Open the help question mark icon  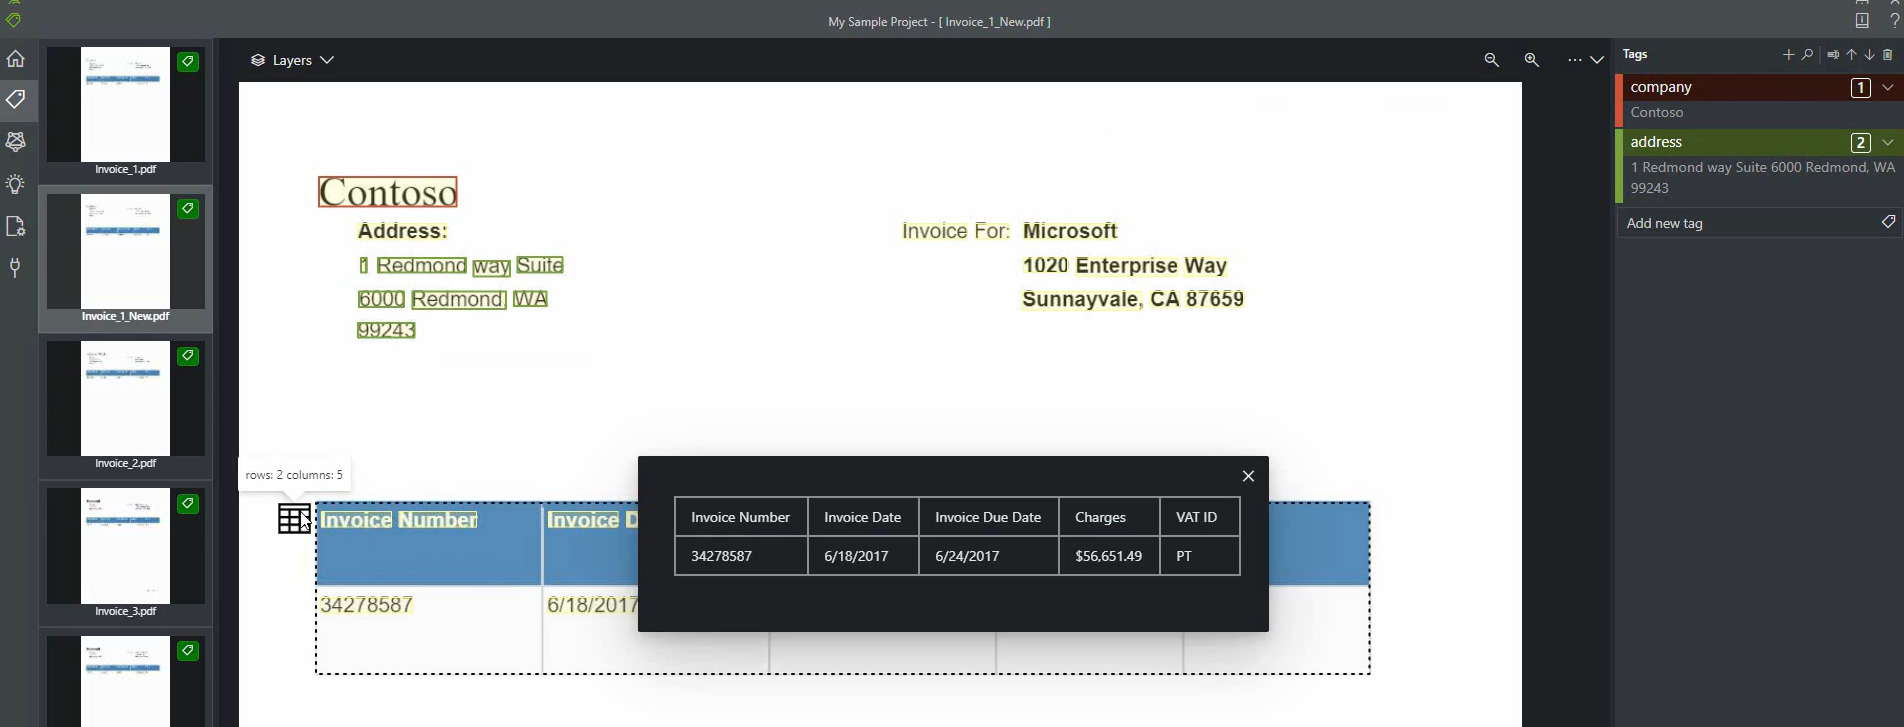pos(1894,20)
